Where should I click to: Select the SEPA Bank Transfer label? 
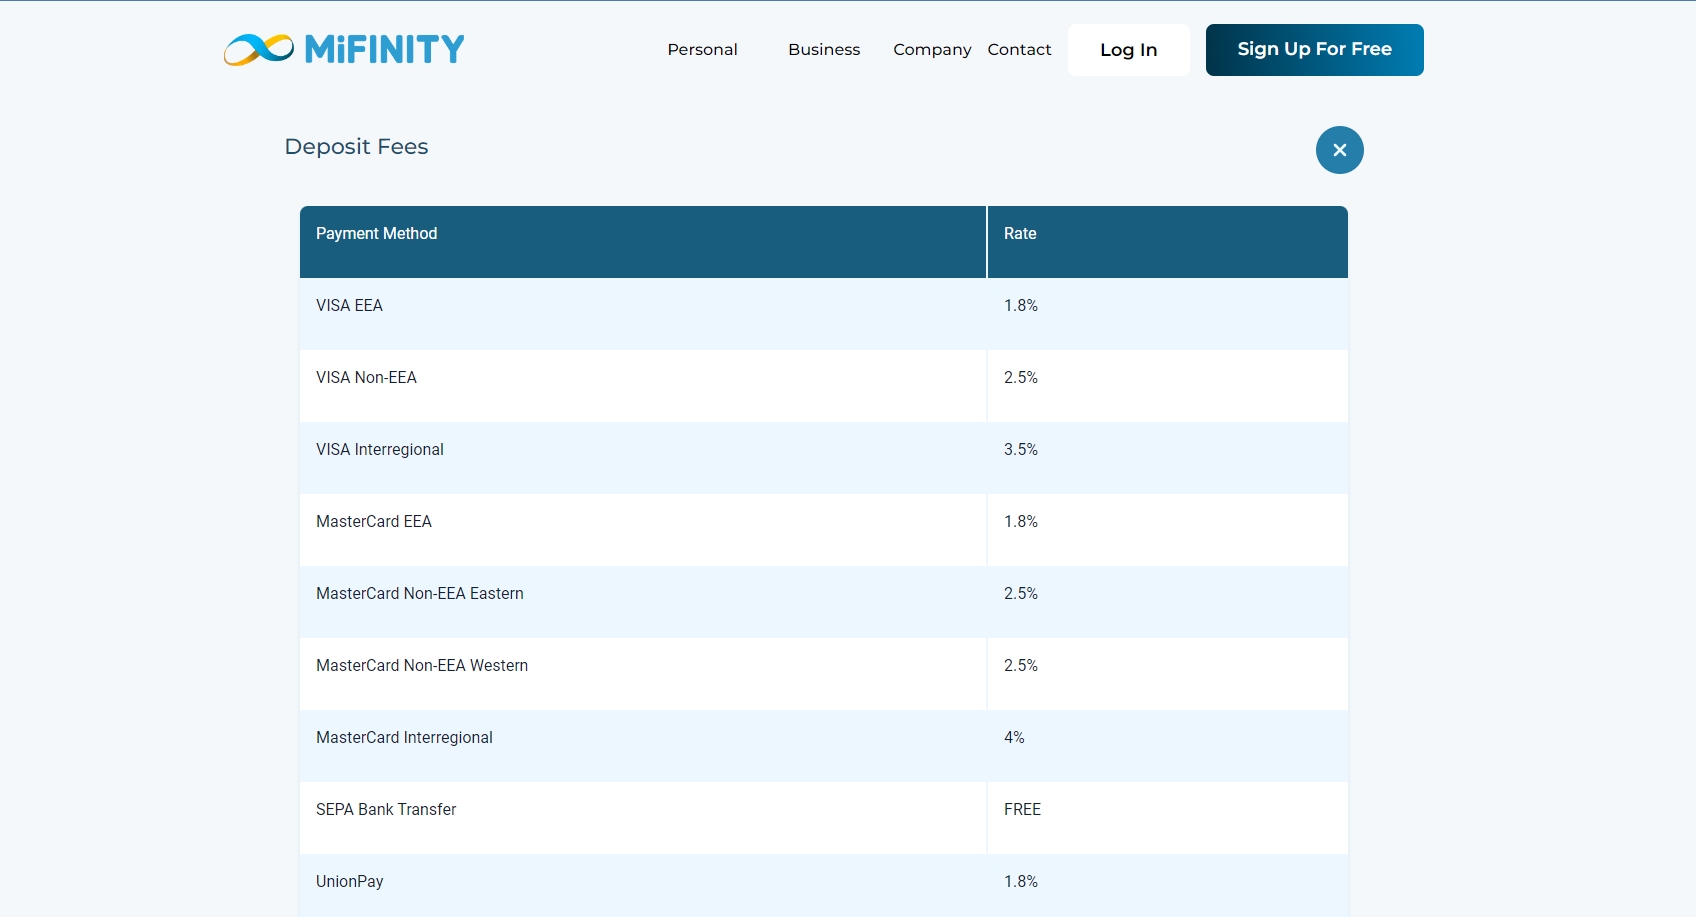tap(386, 810)
